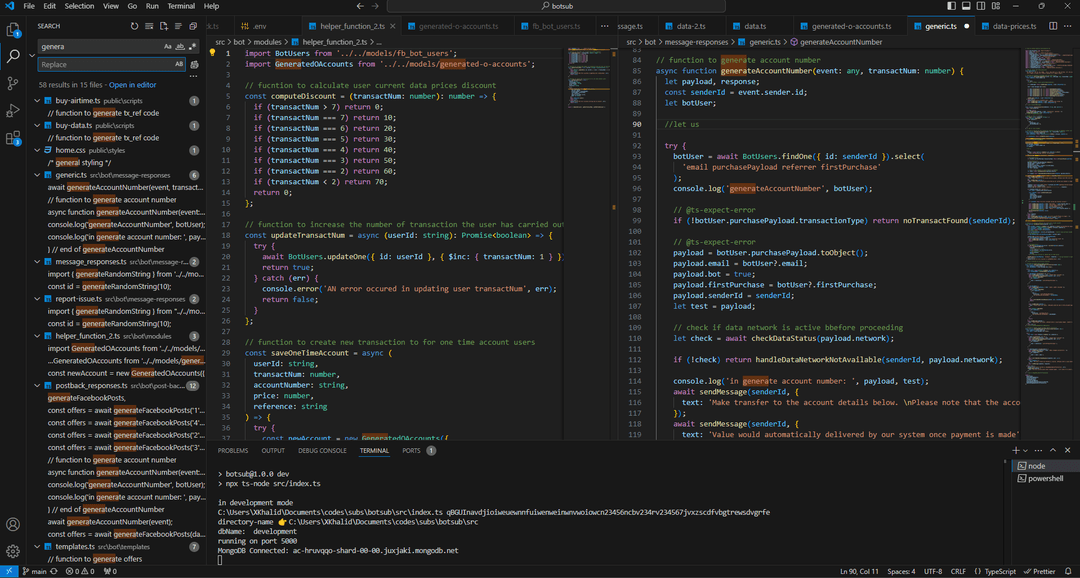Image resolution: width=1080 pixels, height=578 pixels.
Task: Clear the search results
Action: coord(149,26)
